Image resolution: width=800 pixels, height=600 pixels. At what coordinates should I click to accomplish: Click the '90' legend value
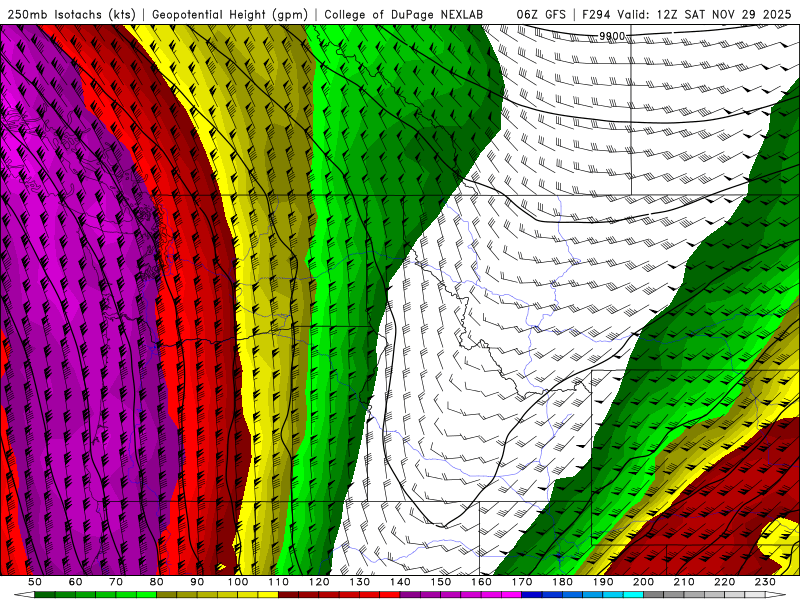[197, 582]
